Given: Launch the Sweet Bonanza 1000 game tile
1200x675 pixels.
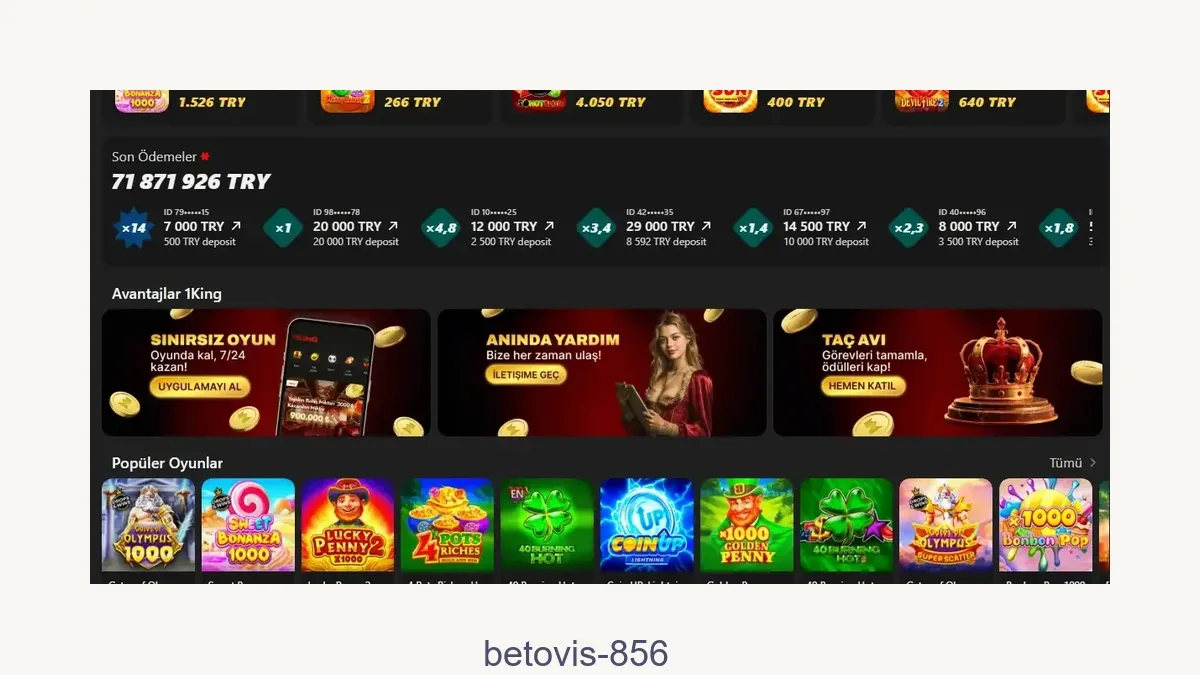Looking at the screenshot, I should click(248, 525).
